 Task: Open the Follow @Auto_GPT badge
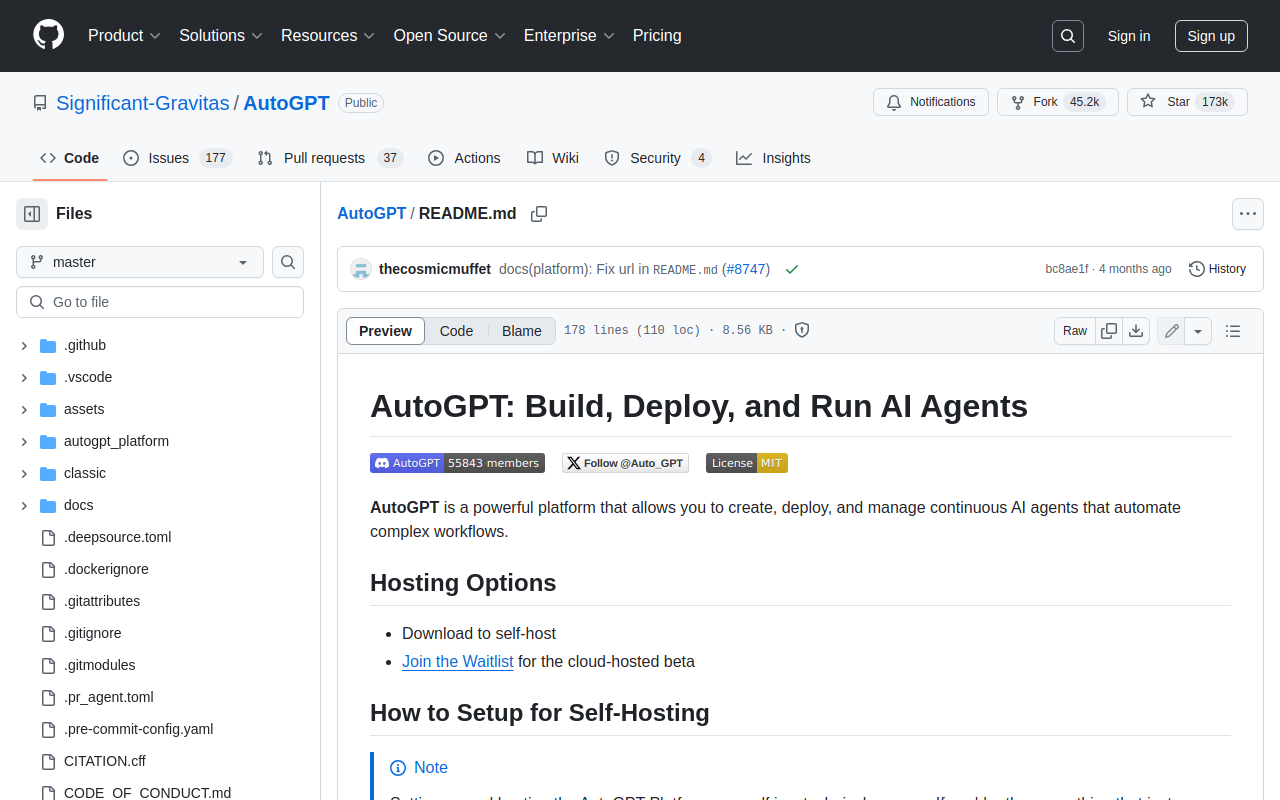pyautogui.click(x=626, y=463)
